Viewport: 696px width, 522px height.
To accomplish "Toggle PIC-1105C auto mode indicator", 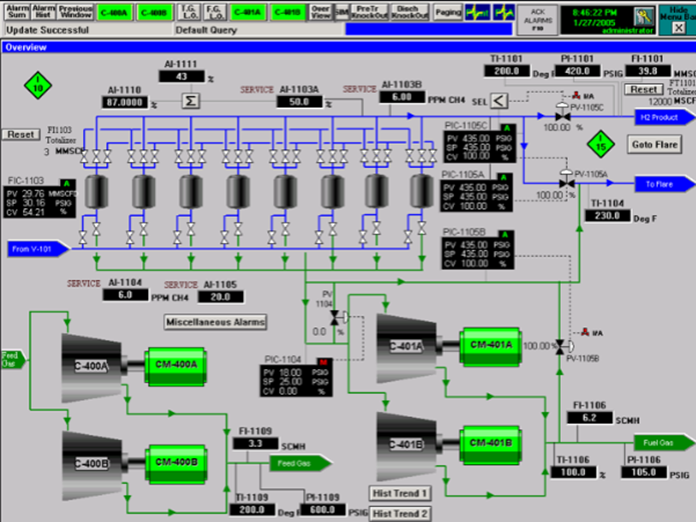I will 507,128.
